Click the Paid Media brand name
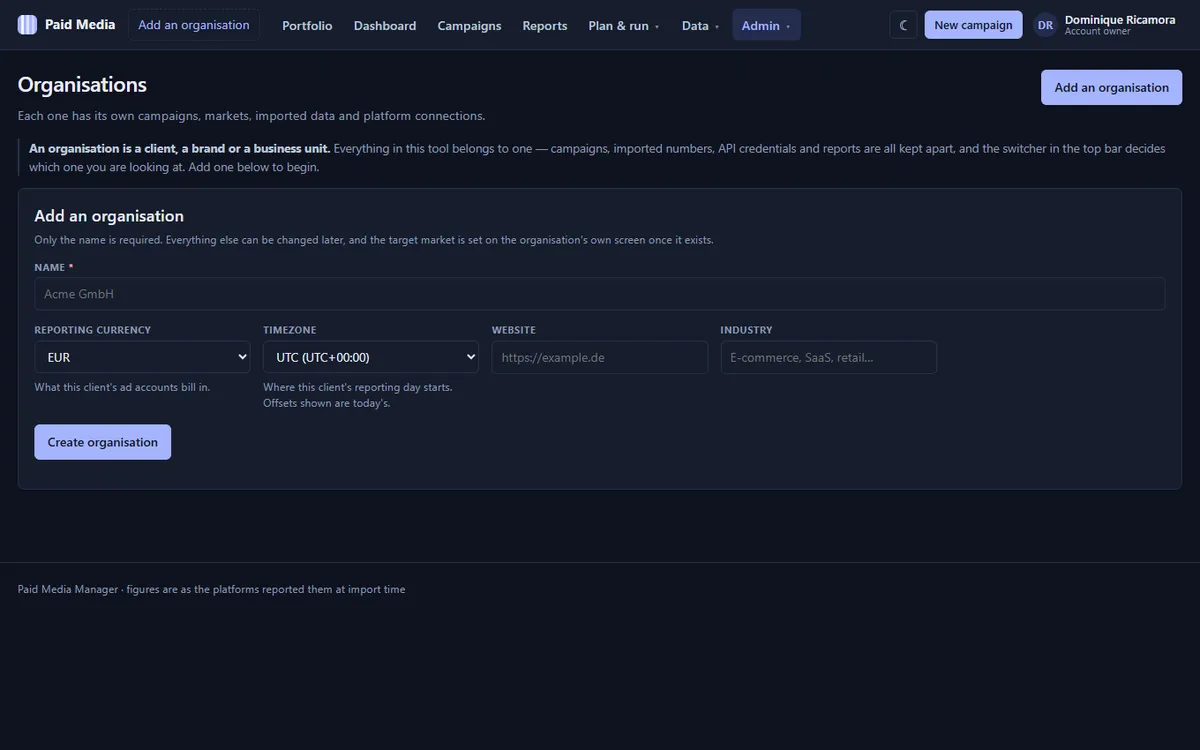1200x750 pixels. tap(80, 25)
